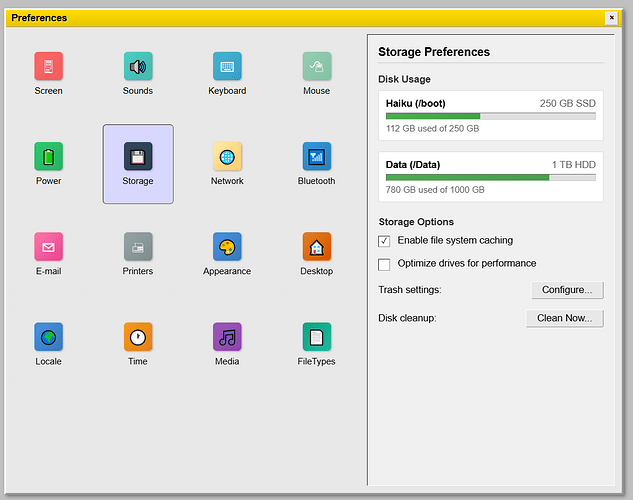The width and height of the screenshot is (633, 500).
Task: Open the Desktop preferences icon
Action: (x=317, y=247)
